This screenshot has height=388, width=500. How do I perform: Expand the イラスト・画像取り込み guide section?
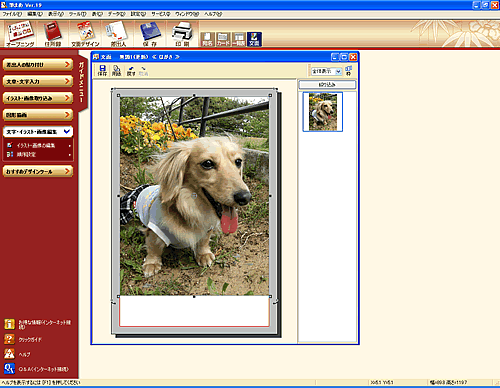click(38, 98)
